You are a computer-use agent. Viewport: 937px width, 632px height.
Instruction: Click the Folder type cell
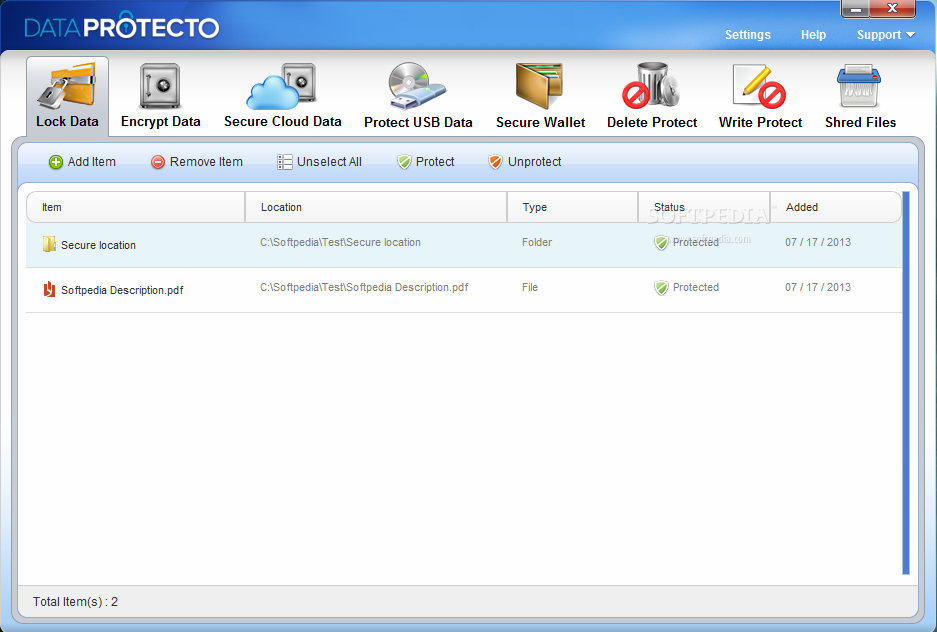tap(537, 243)
